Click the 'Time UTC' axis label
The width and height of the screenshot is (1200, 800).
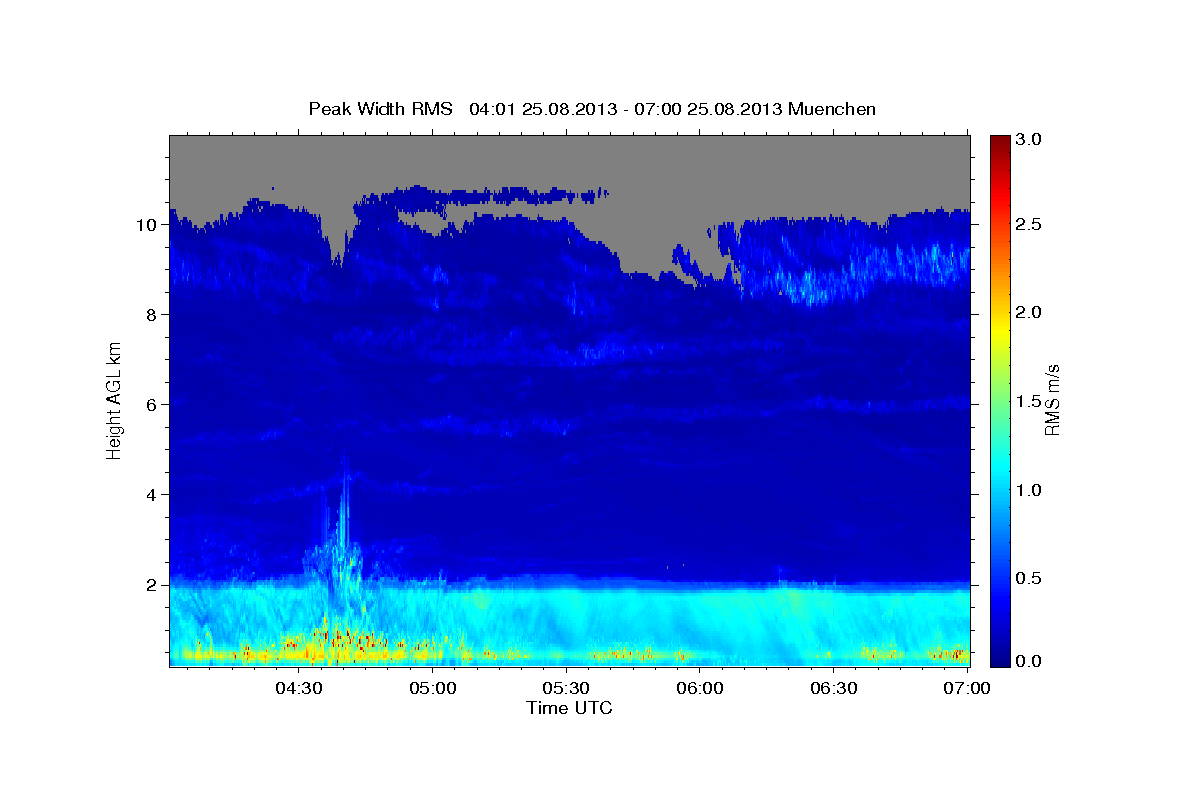point(569,708)
